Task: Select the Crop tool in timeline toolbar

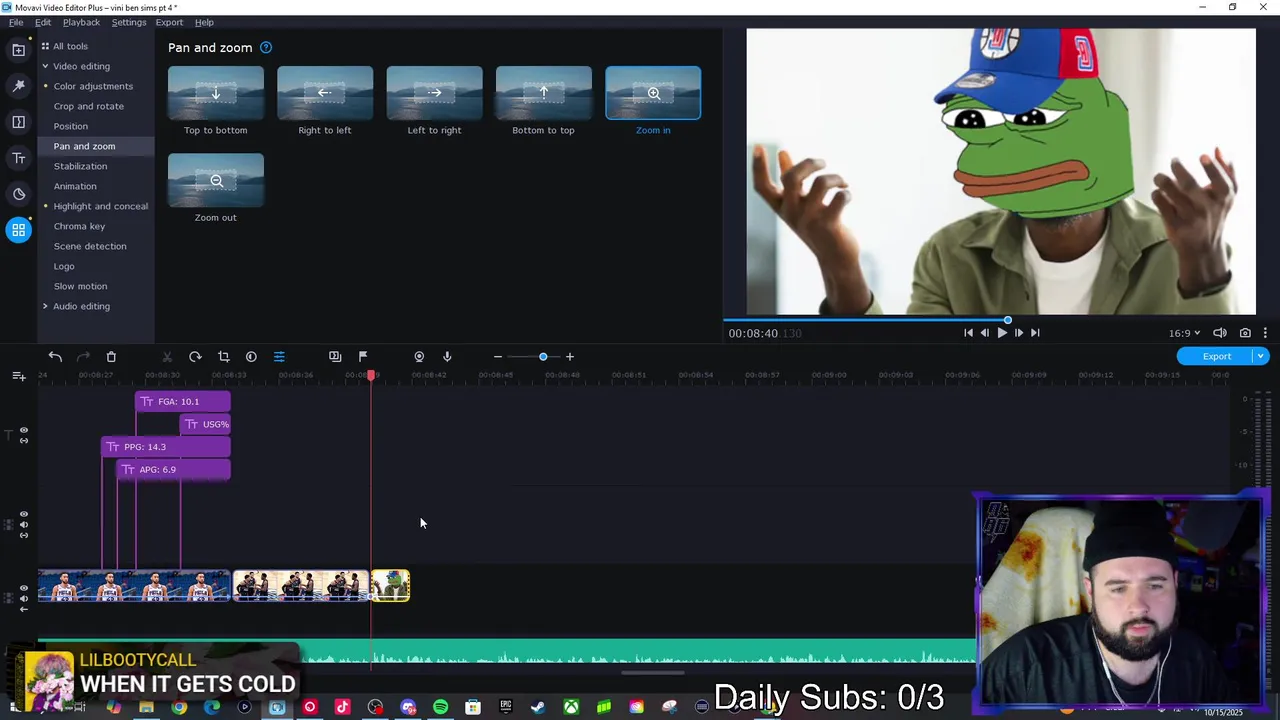Action: coord(223,357)
